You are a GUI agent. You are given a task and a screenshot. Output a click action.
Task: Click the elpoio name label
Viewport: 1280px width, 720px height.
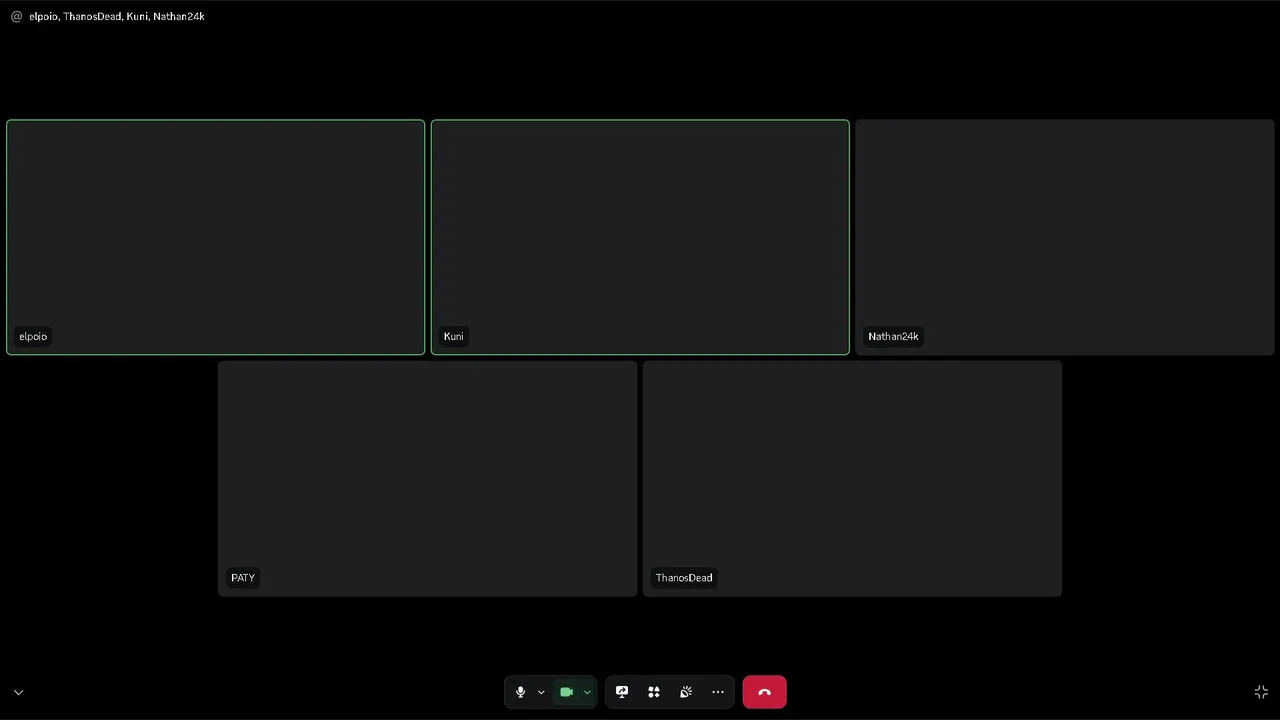(x=33, y=336)
